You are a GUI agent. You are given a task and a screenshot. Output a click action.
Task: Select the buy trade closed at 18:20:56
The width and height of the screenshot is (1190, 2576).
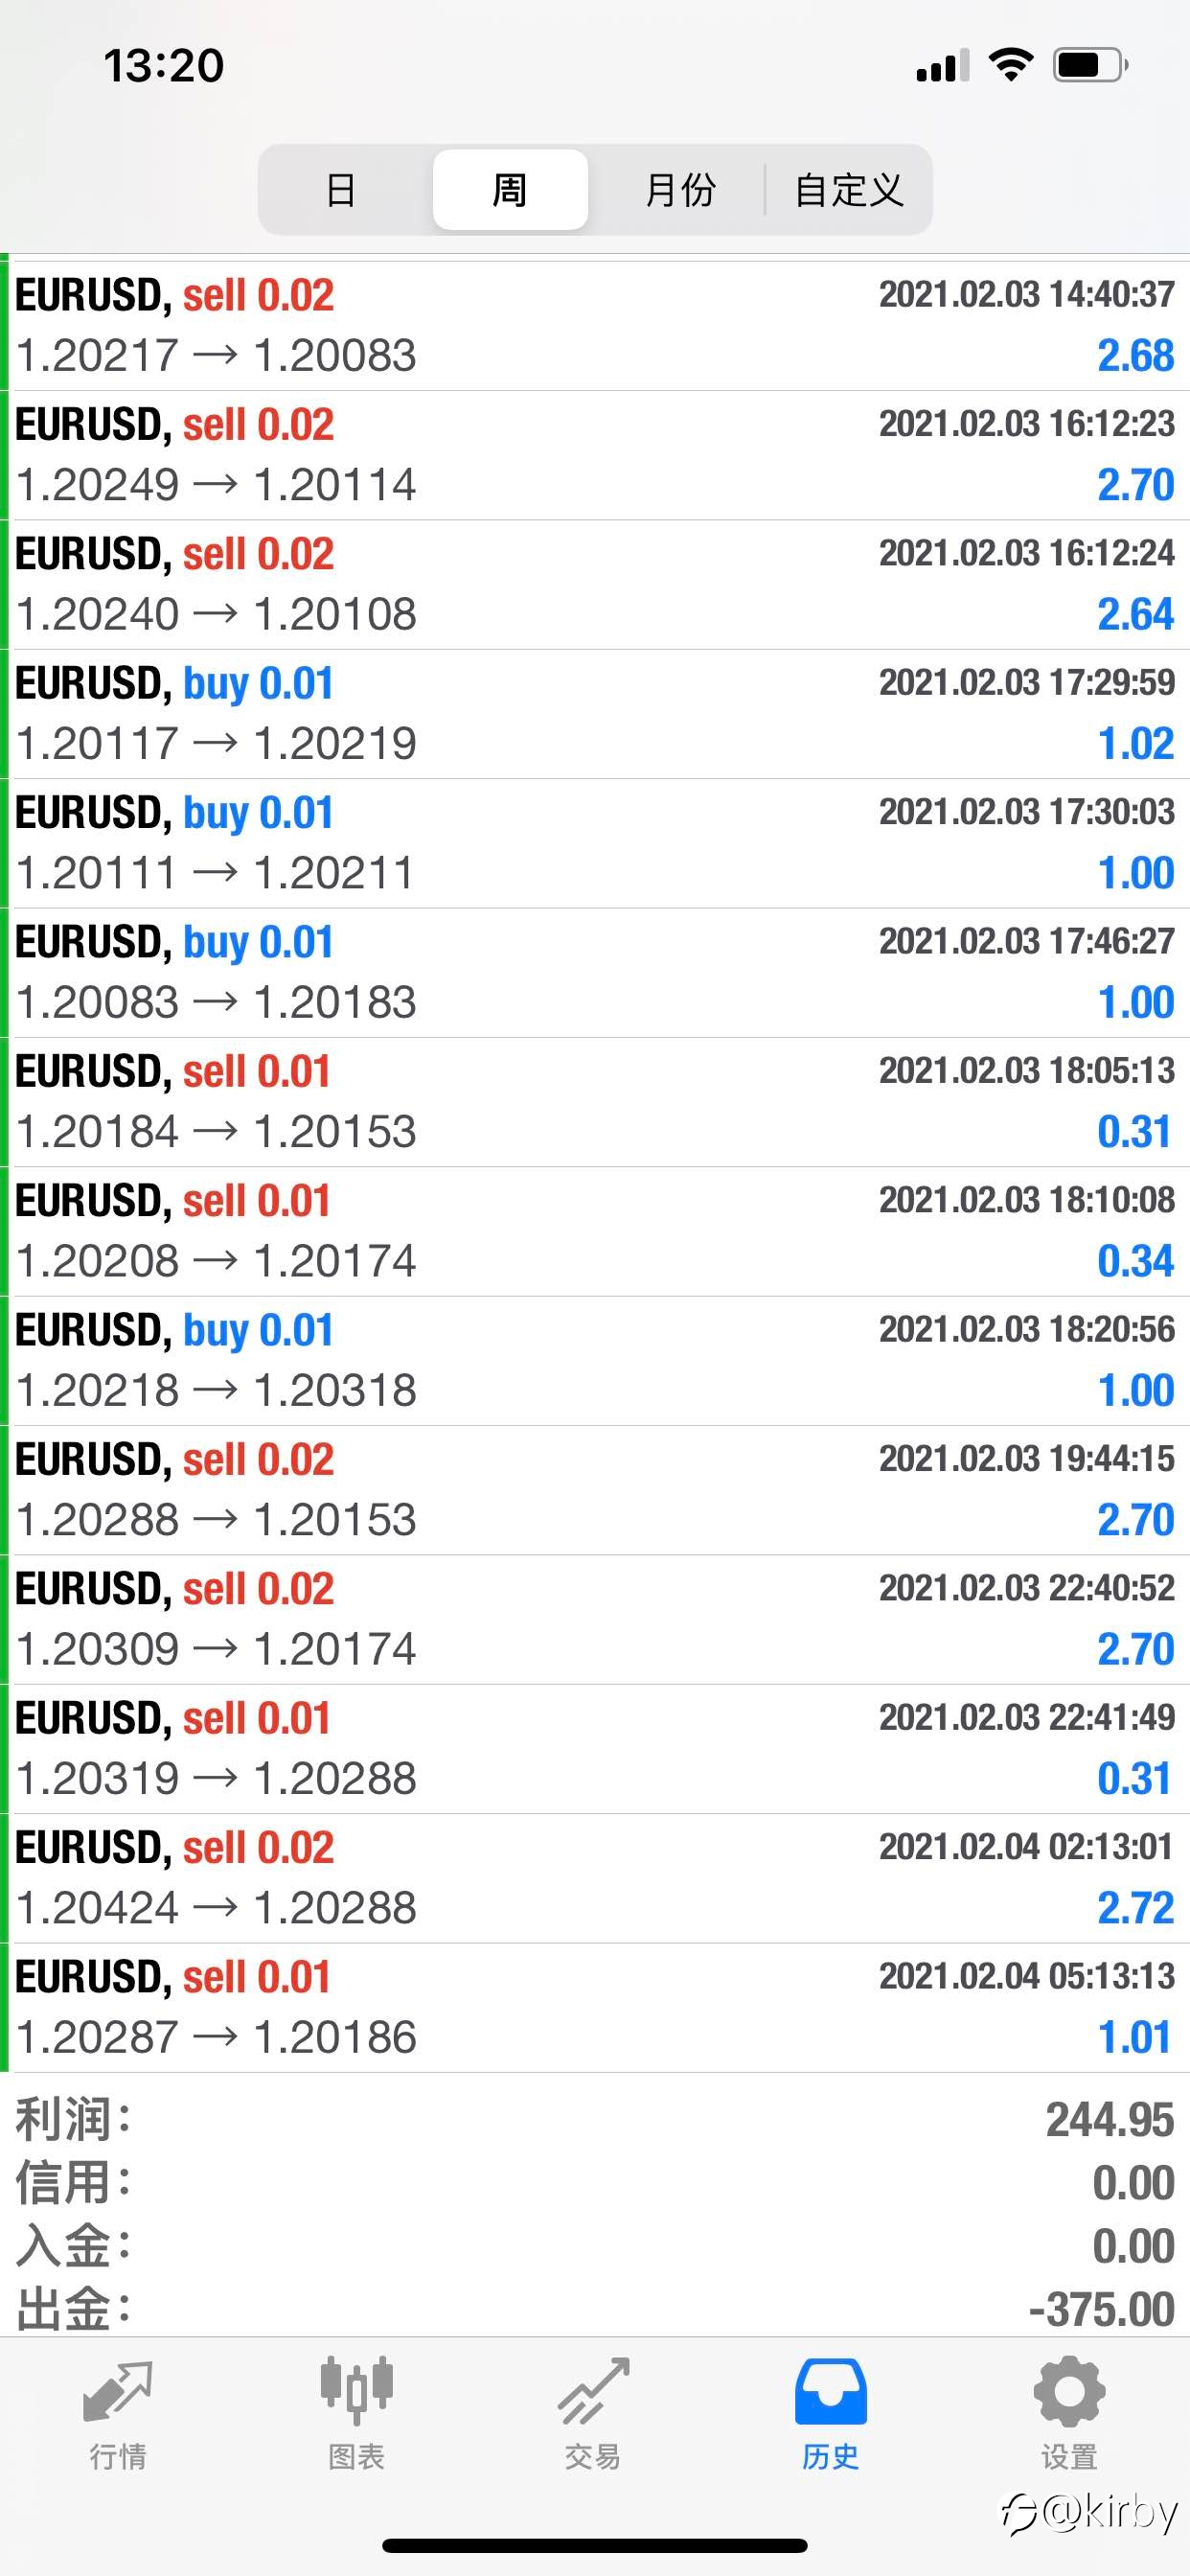click(595, 1360)
